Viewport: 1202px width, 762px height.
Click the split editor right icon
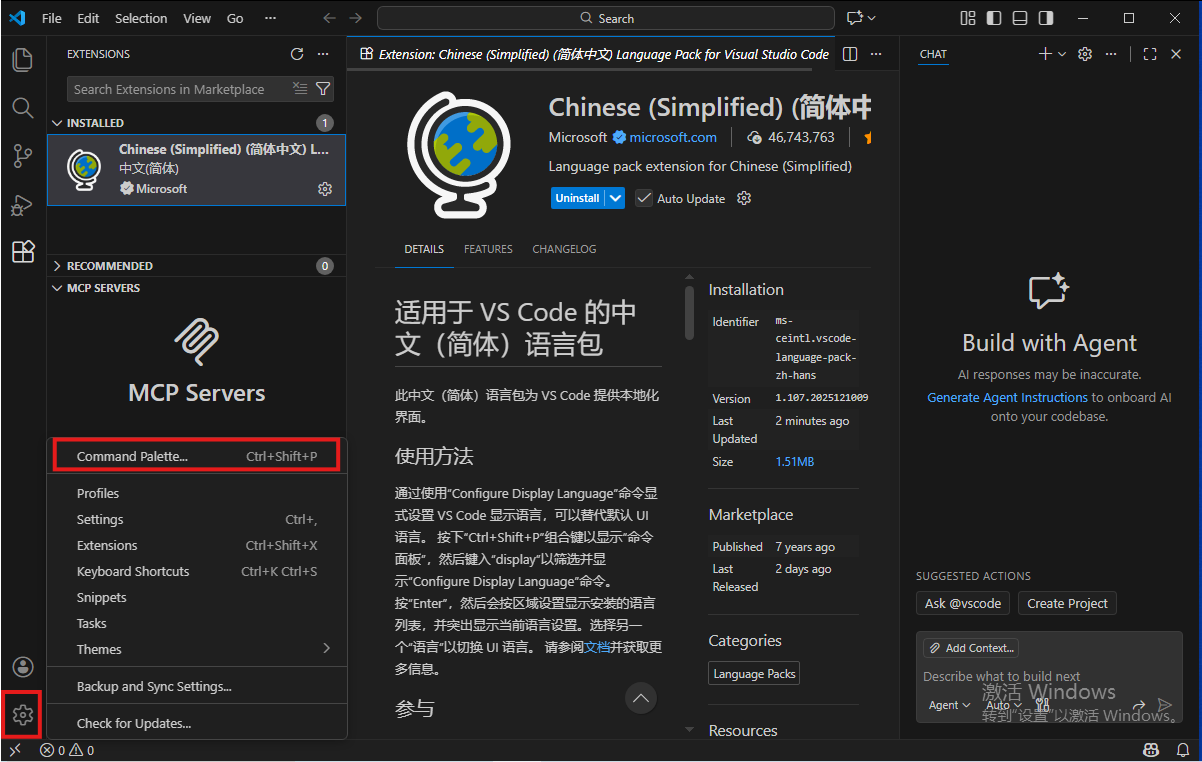coord(850,54)
